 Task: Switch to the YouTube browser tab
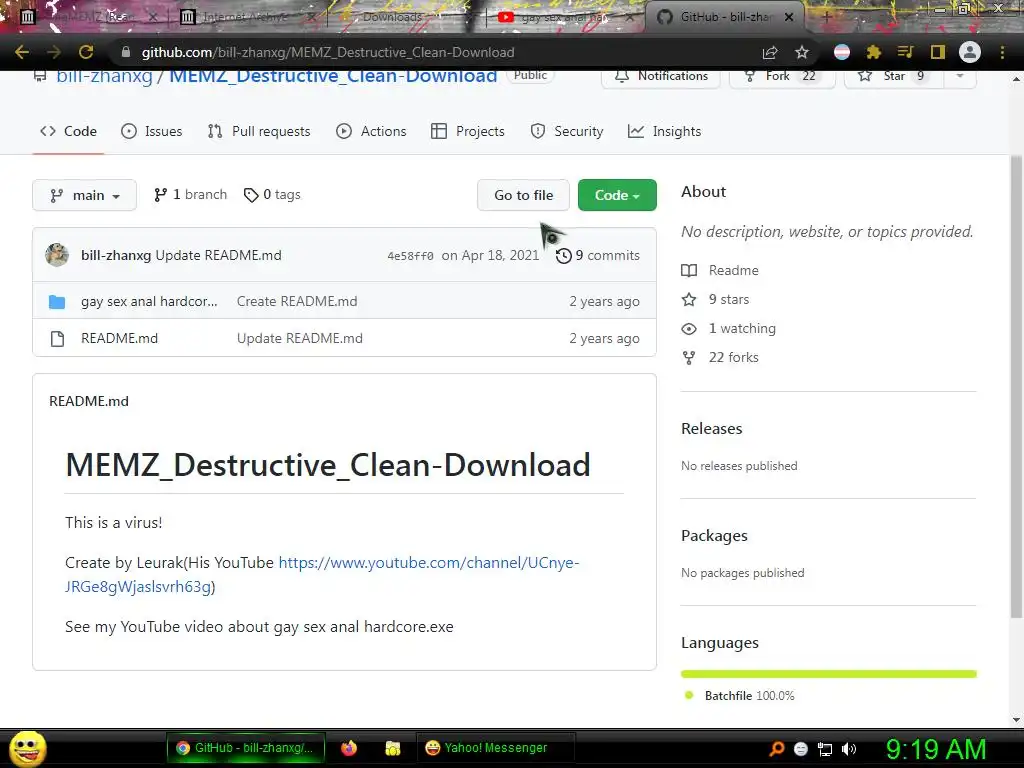(566, 17)
